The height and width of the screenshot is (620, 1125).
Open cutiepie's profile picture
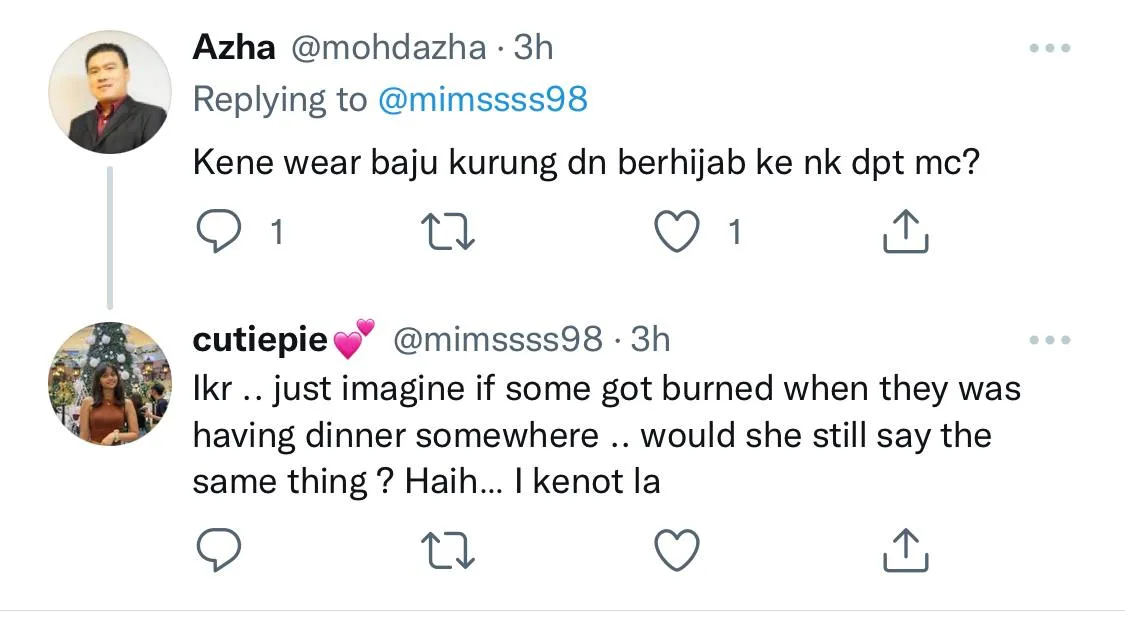110,383
